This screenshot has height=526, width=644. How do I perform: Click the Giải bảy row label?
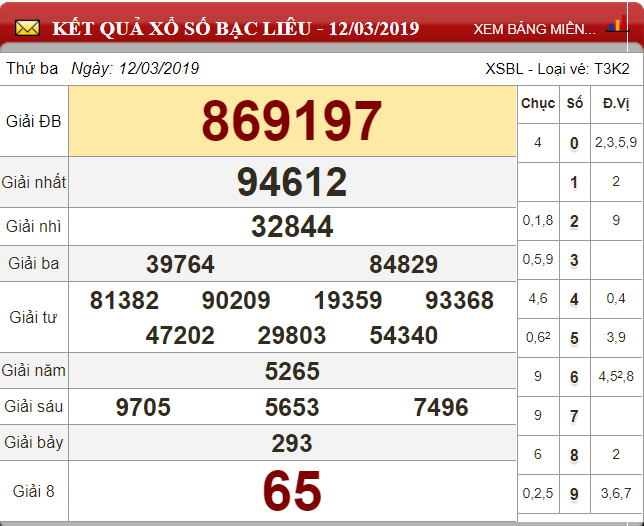[34, 443]
